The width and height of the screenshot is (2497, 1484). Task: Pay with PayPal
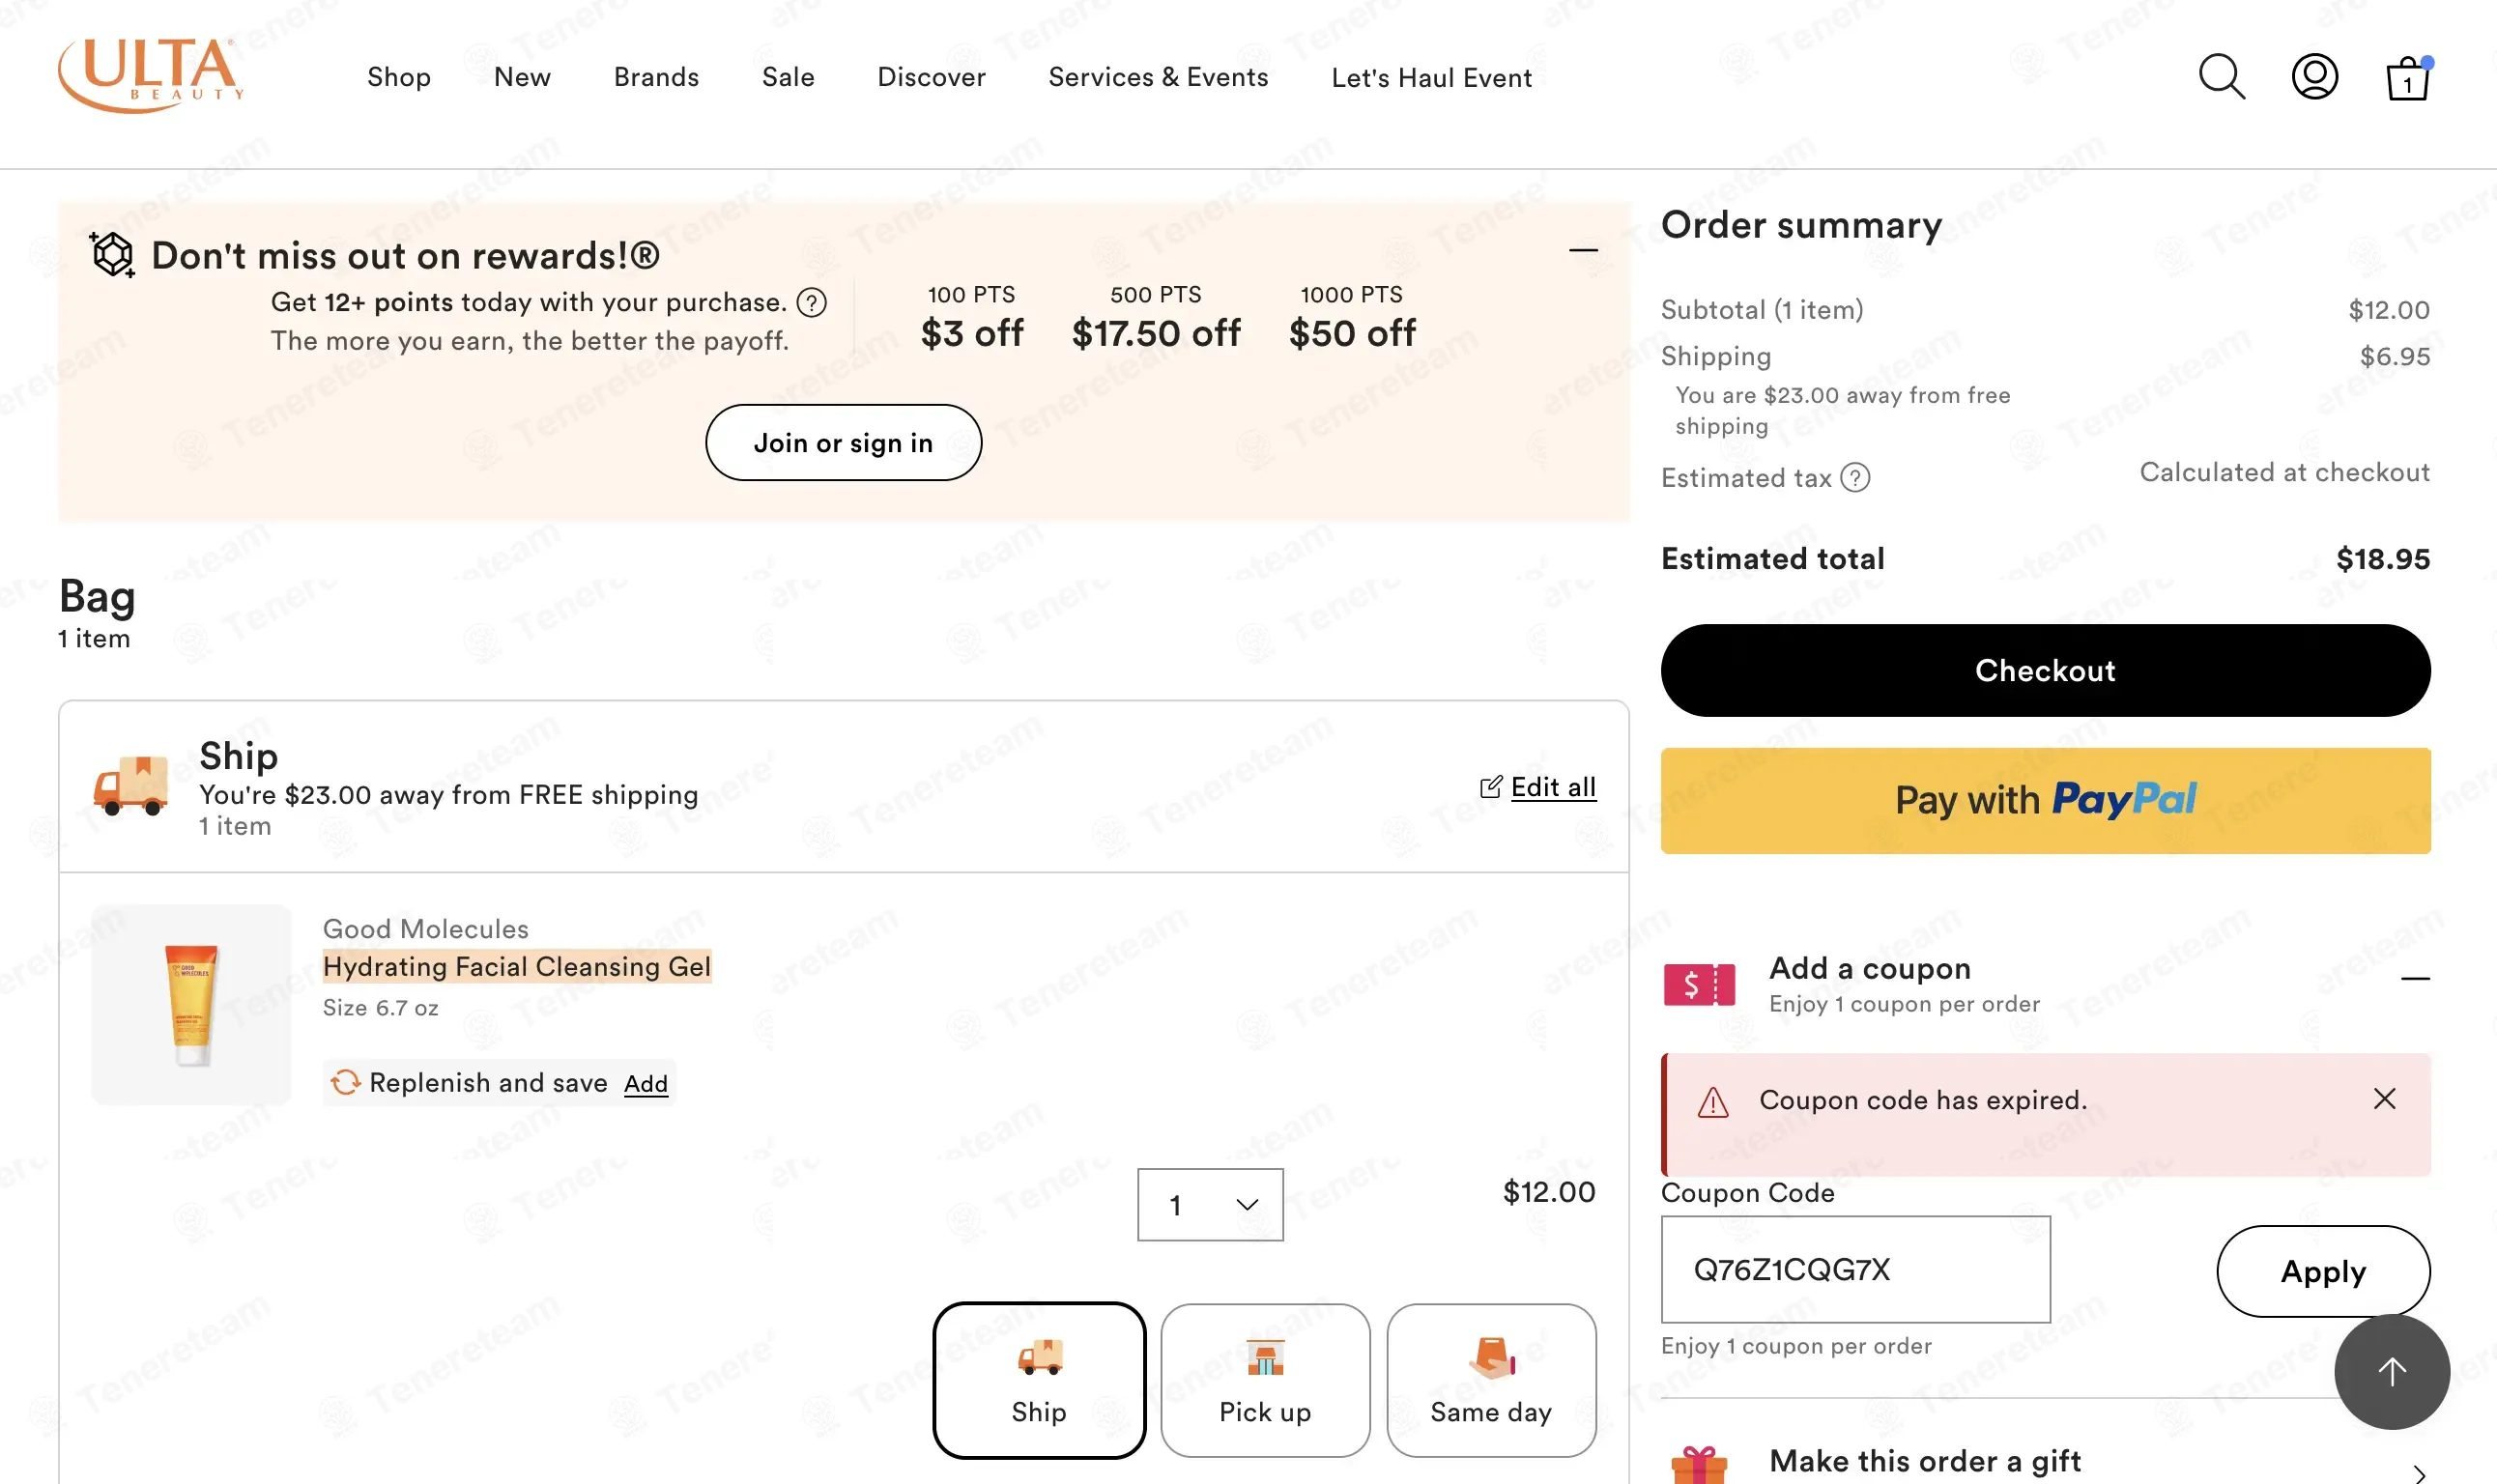[x=2045, y=800]
